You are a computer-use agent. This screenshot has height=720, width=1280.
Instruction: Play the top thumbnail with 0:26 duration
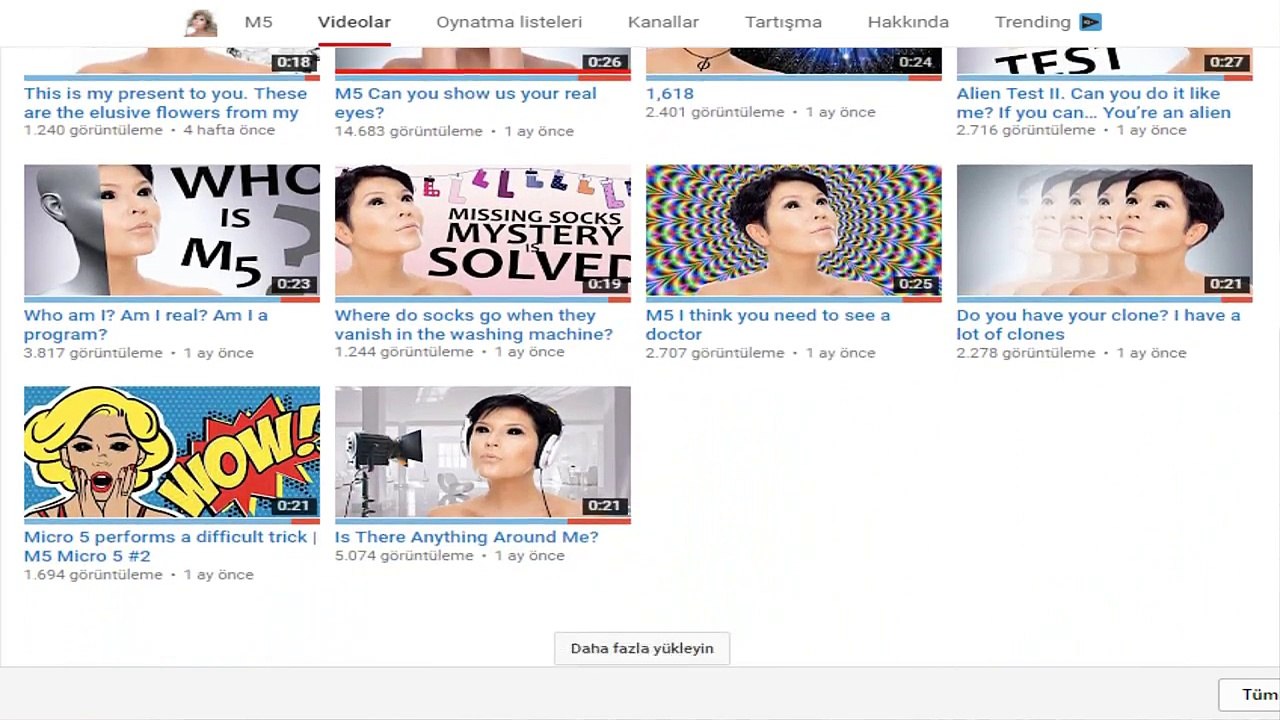pyautogui.click(x=483, y=61)
